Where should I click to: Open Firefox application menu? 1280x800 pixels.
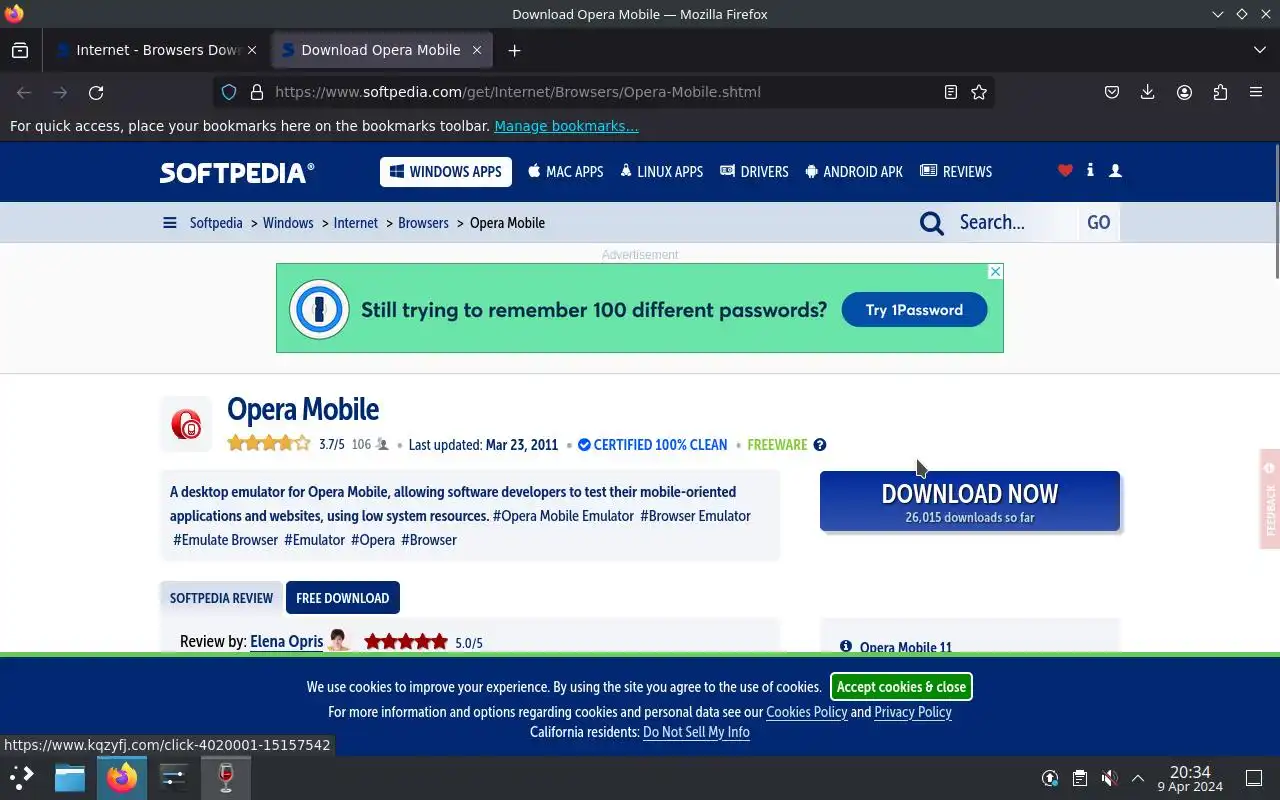pos(1256,92)
